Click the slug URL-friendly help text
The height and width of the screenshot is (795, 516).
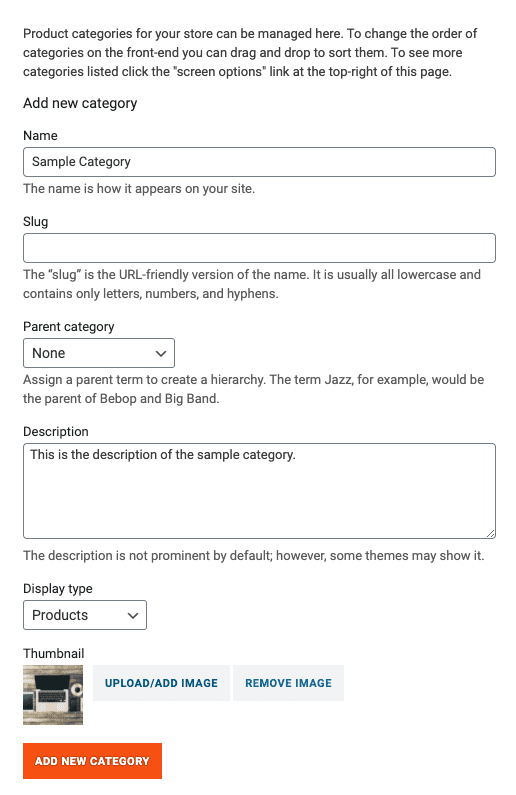(x=252, y=284)
